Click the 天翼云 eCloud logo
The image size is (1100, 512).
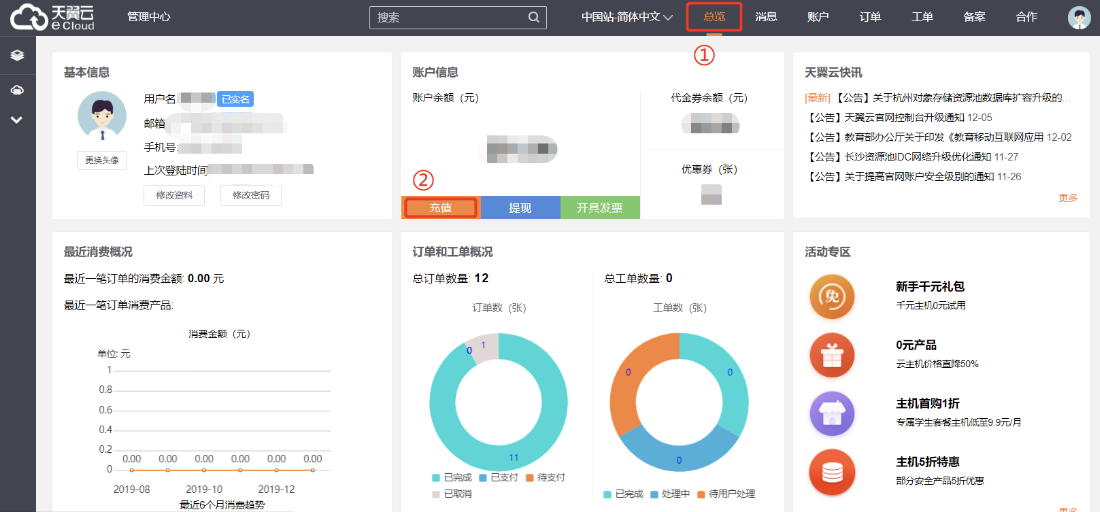[x=52, y=17]
